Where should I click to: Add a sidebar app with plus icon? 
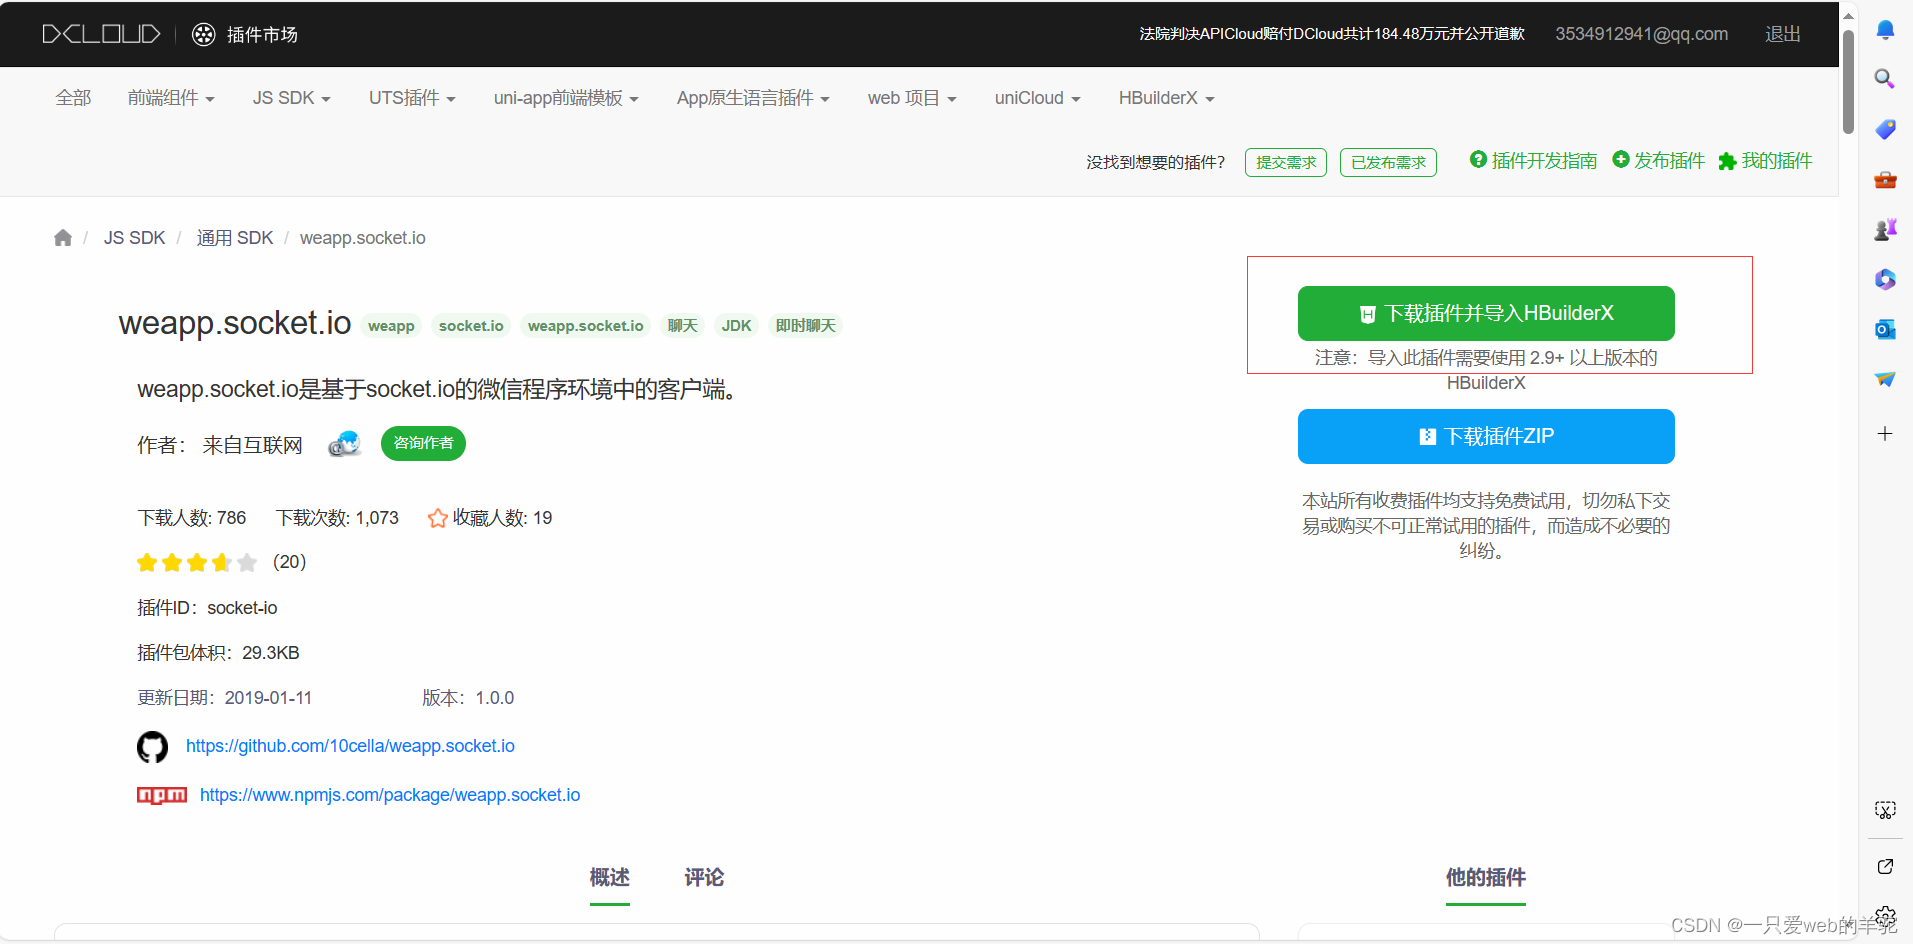pyautogui.click(x=1885, y=433)
